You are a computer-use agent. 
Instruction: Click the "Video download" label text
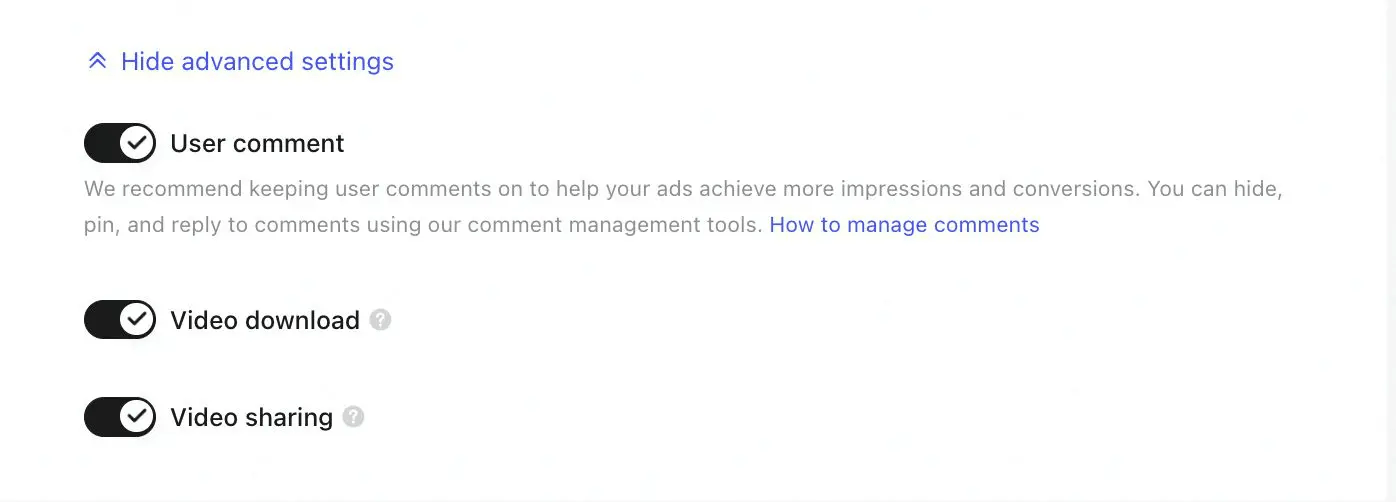(265, 320)
